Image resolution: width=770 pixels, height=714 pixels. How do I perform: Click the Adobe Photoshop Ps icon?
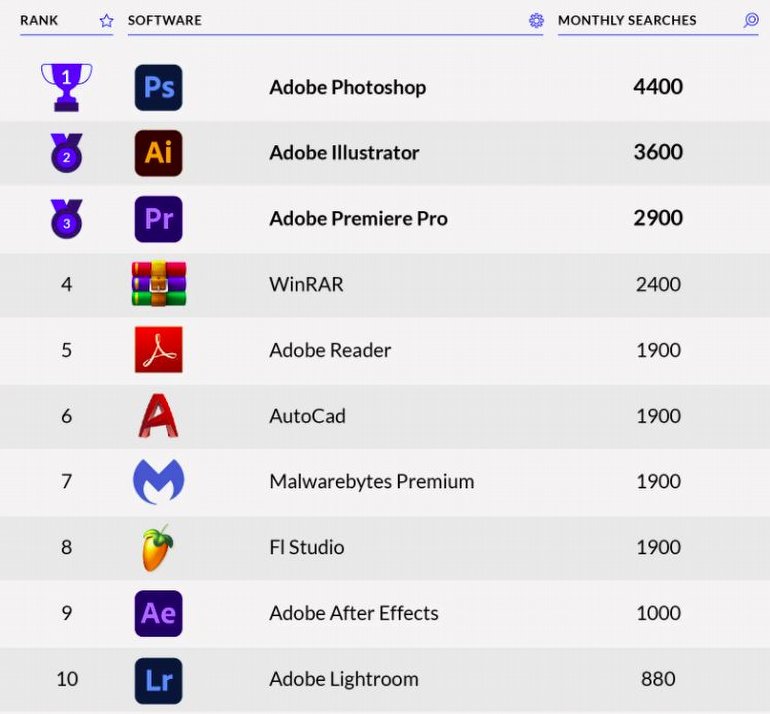[x=158, y=87]
